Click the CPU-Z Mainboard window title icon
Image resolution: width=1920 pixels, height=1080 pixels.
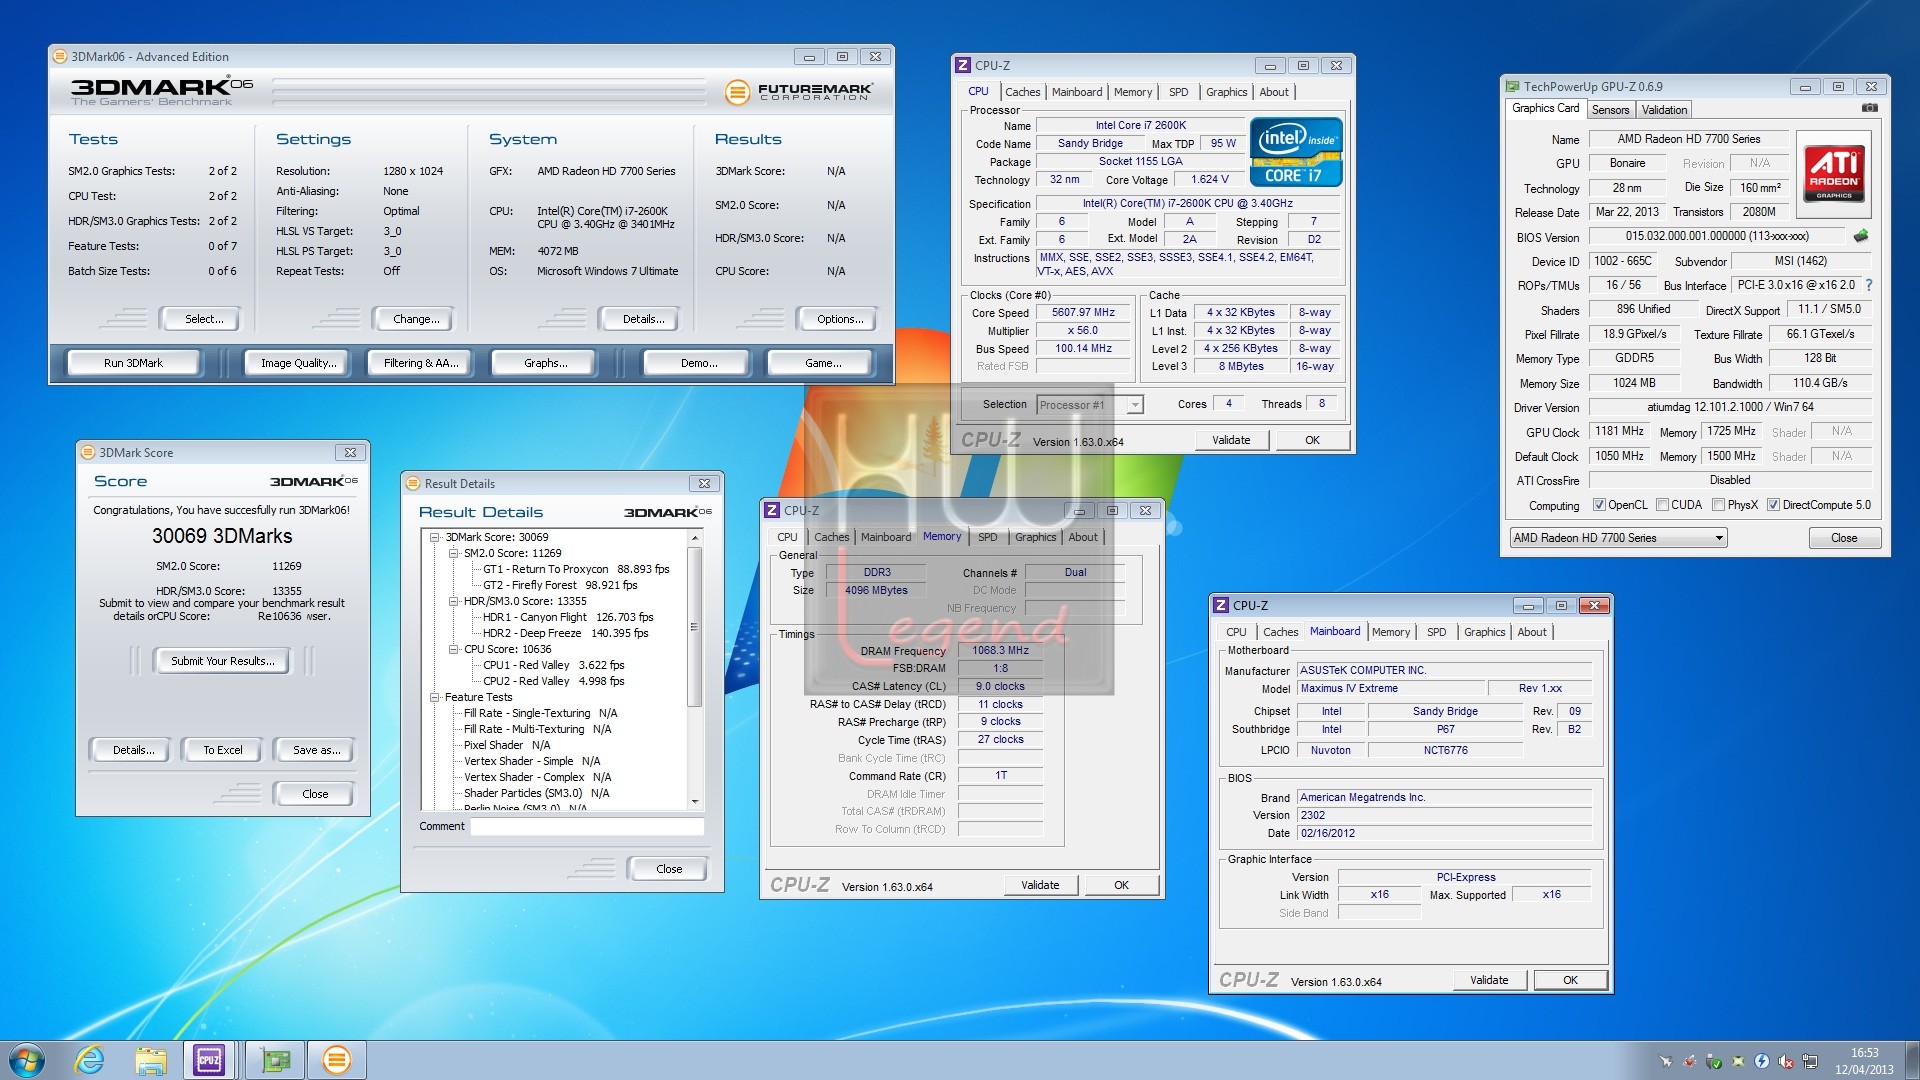tap(1221, 605)
